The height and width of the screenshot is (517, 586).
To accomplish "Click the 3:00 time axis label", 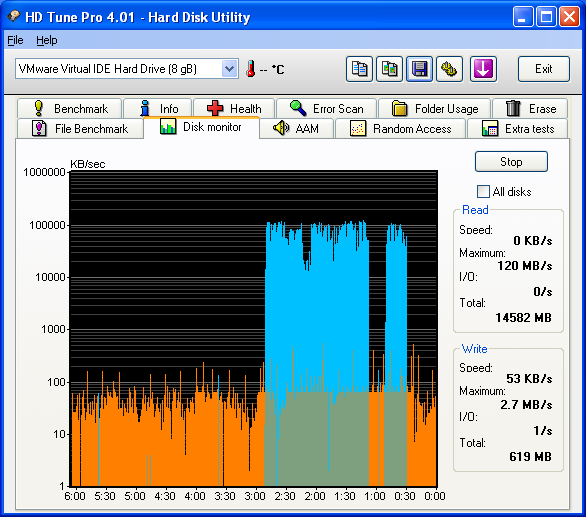I will click(255, 496).
